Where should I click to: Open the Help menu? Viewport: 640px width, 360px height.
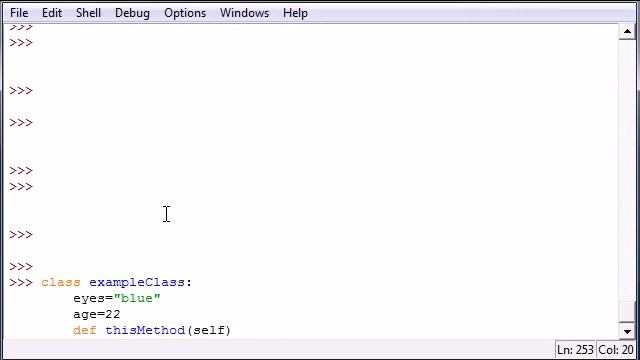(x=295, y=13)
